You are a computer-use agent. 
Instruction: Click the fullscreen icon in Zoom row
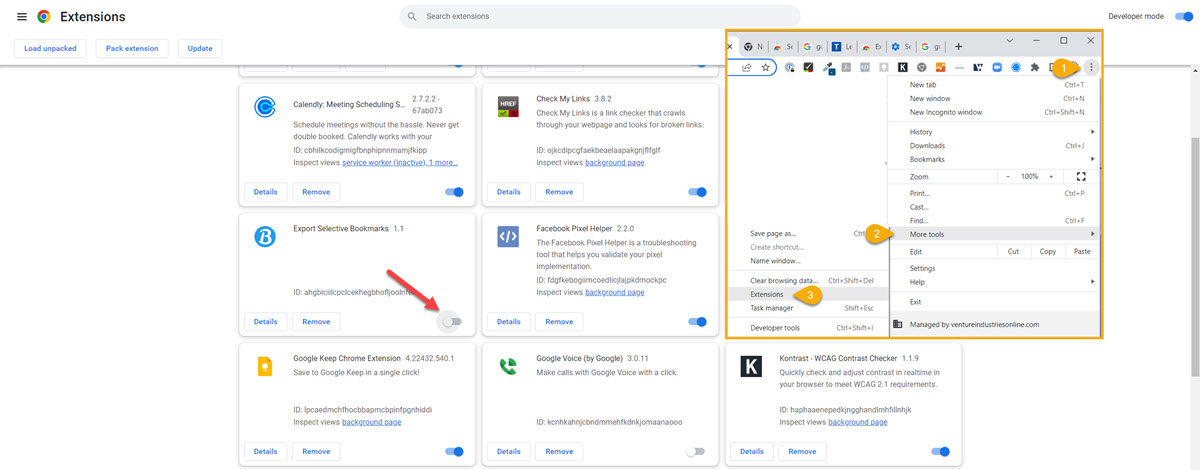coord(1081,176)
